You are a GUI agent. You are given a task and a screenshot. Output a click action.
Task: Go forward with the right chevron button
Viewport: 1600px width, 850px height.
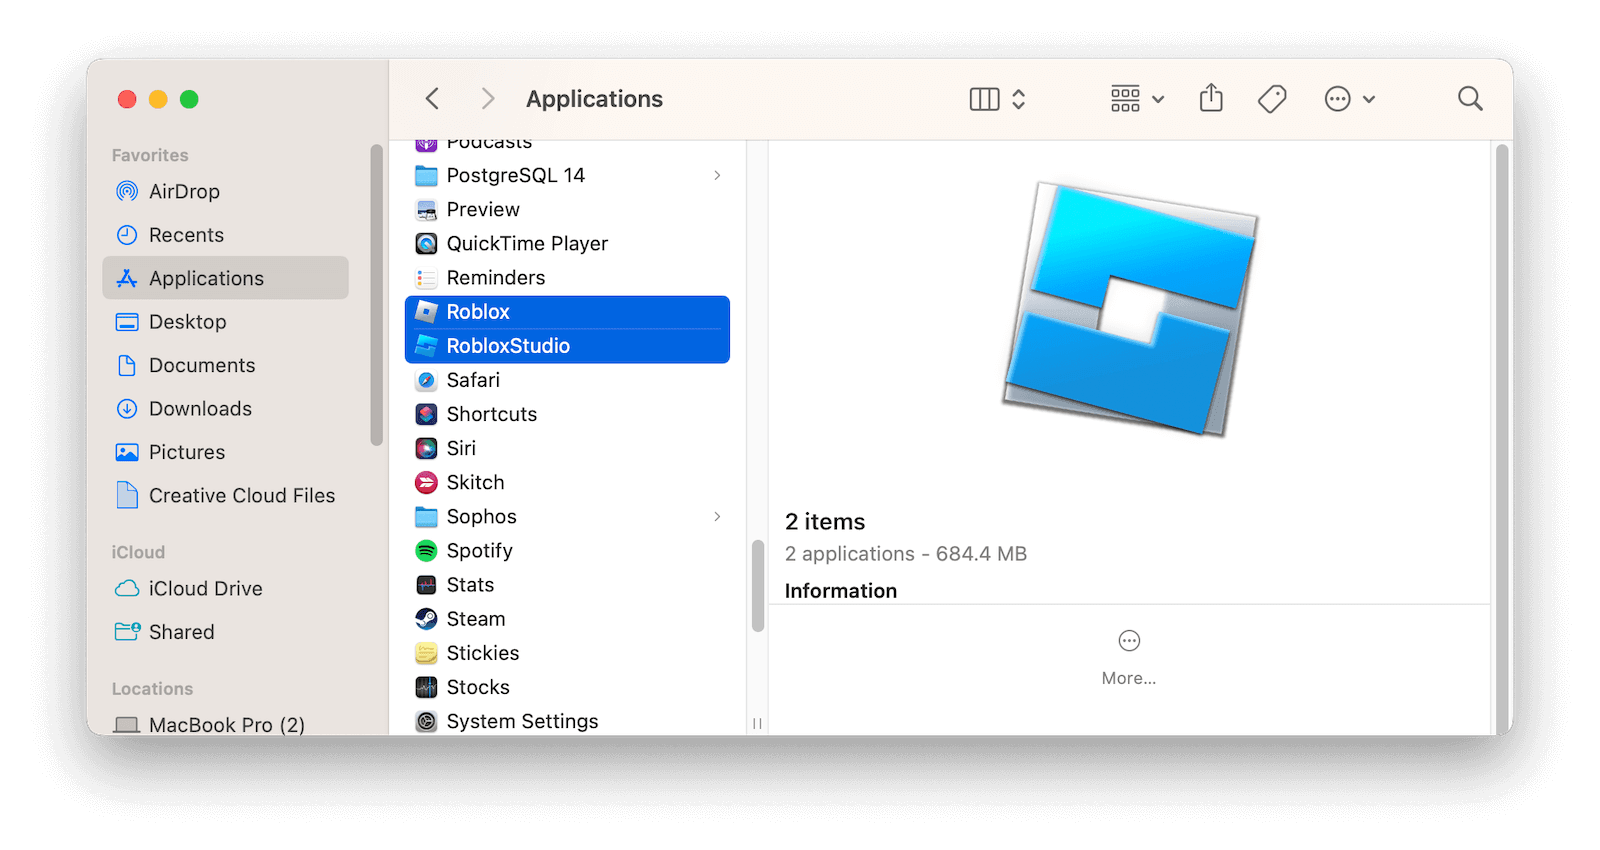(x=487, y=99)
